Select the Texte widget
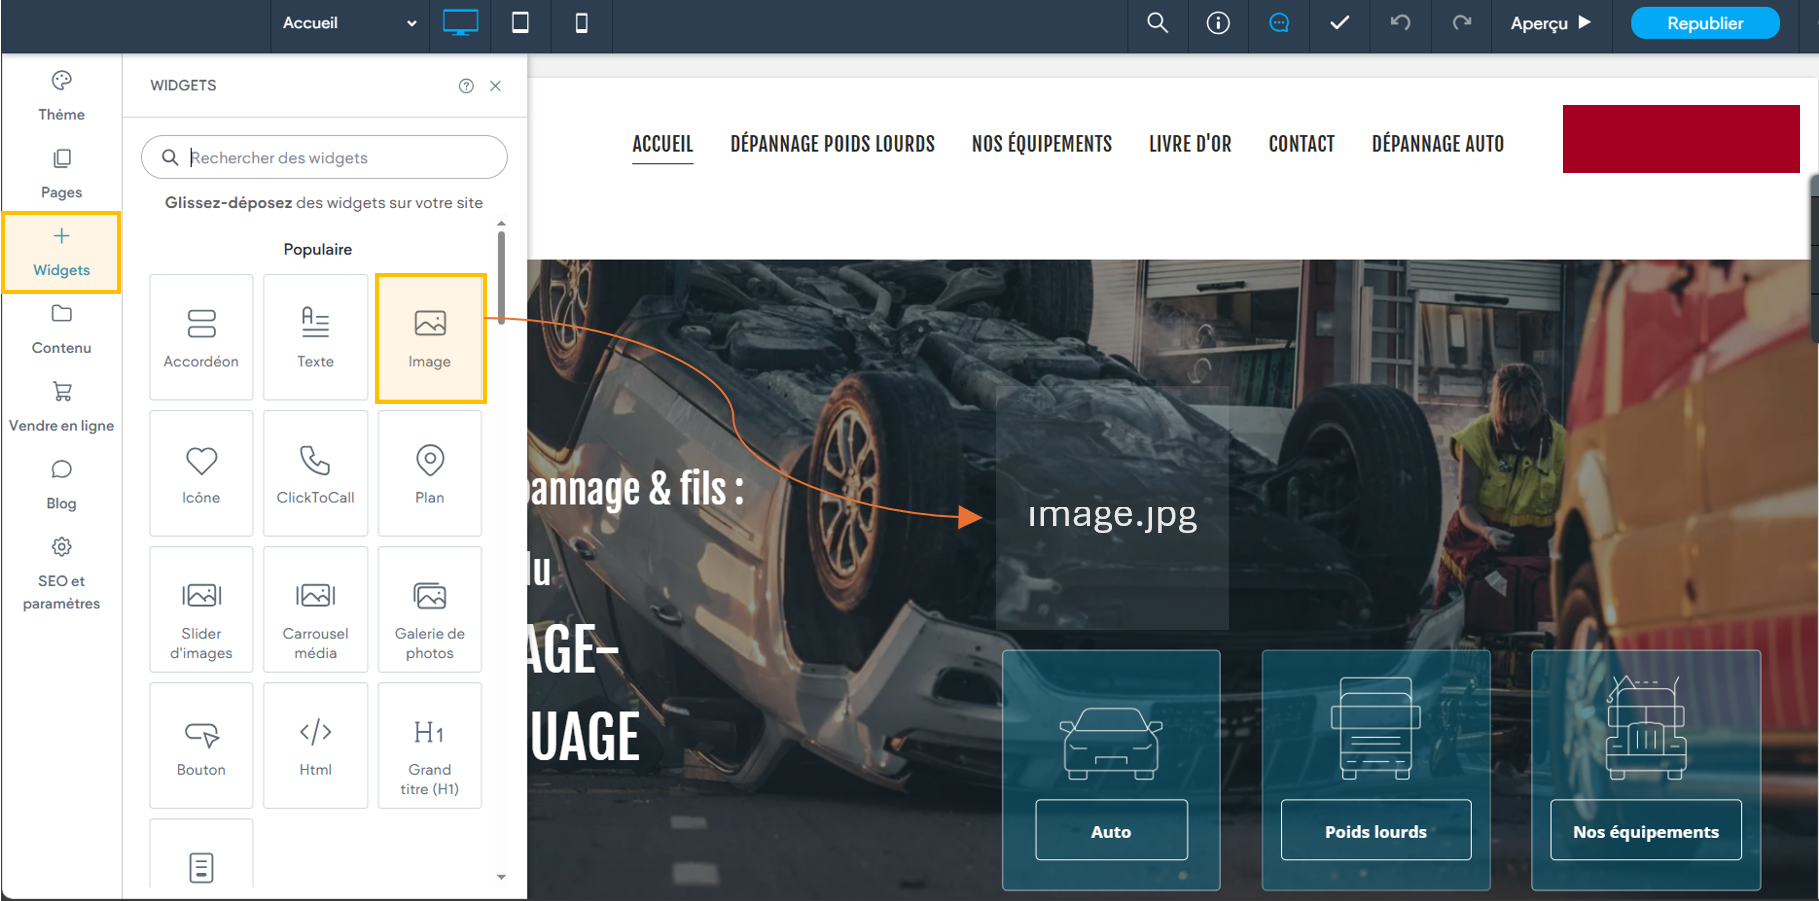Image resolution: width=1819 pixels, height=901 pixels. [315, 337]
